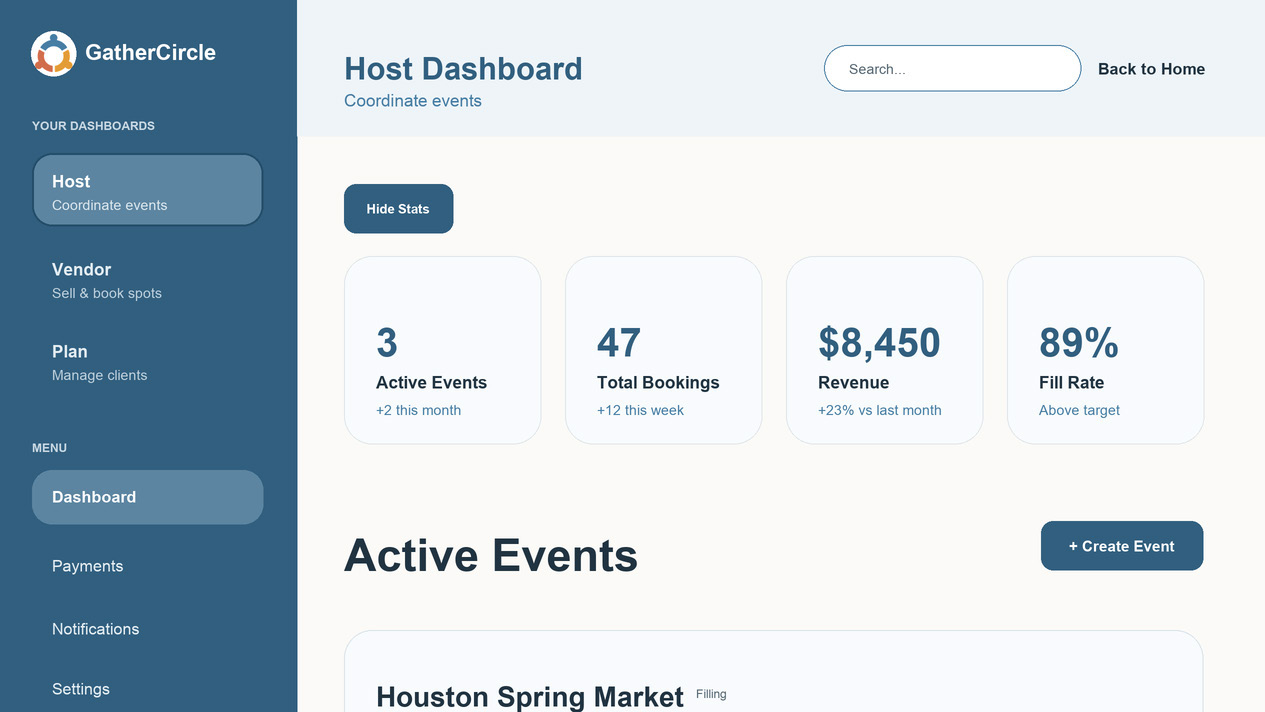Click Coordinate events subtitle under page title
The height and width of the screenshot is (712, 1265).
pyautogui.click(x=413, y=101)
